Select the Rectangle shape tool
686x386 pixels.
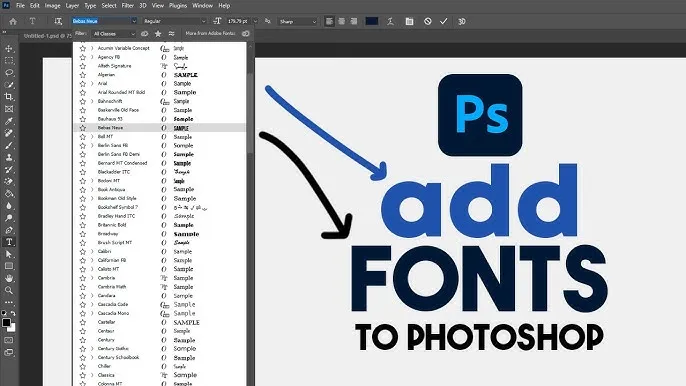(x=9, y=266)
